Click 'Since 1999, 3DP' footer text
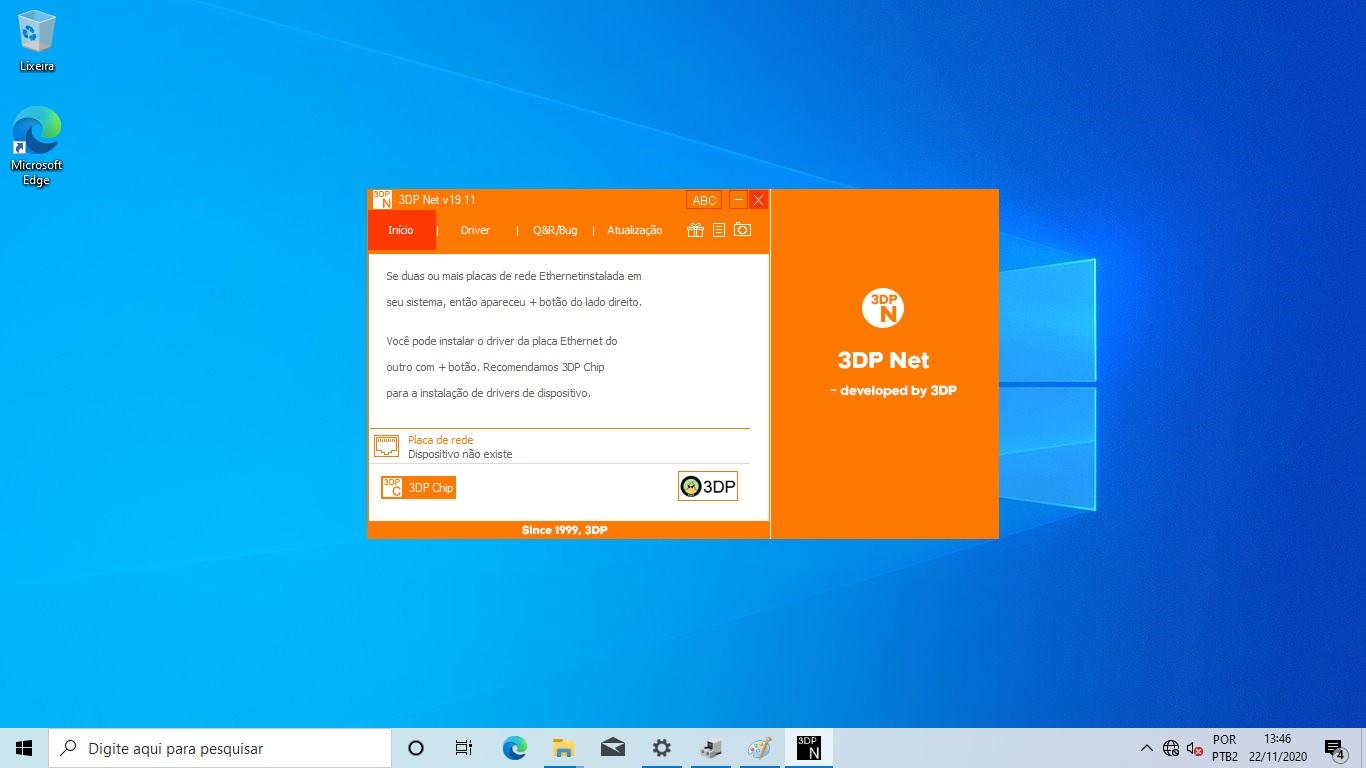 click(x=564, y=530)
